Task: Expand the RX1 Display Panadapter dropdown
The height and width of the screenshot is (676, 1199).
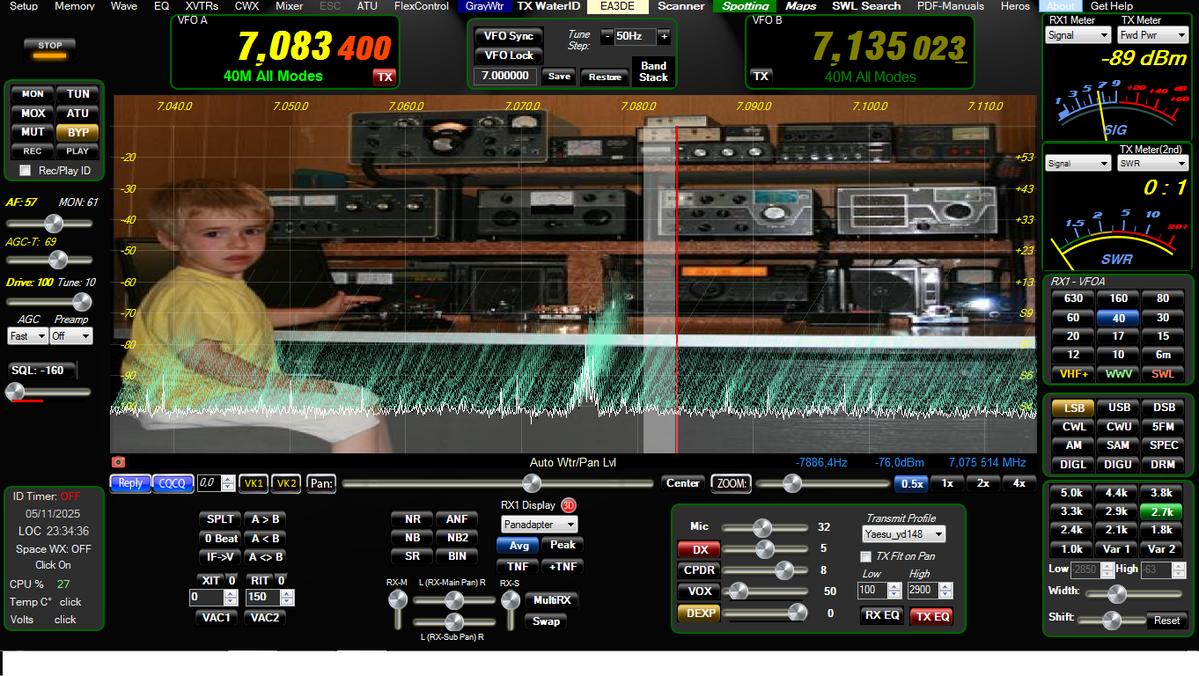Action: (539, 524)
